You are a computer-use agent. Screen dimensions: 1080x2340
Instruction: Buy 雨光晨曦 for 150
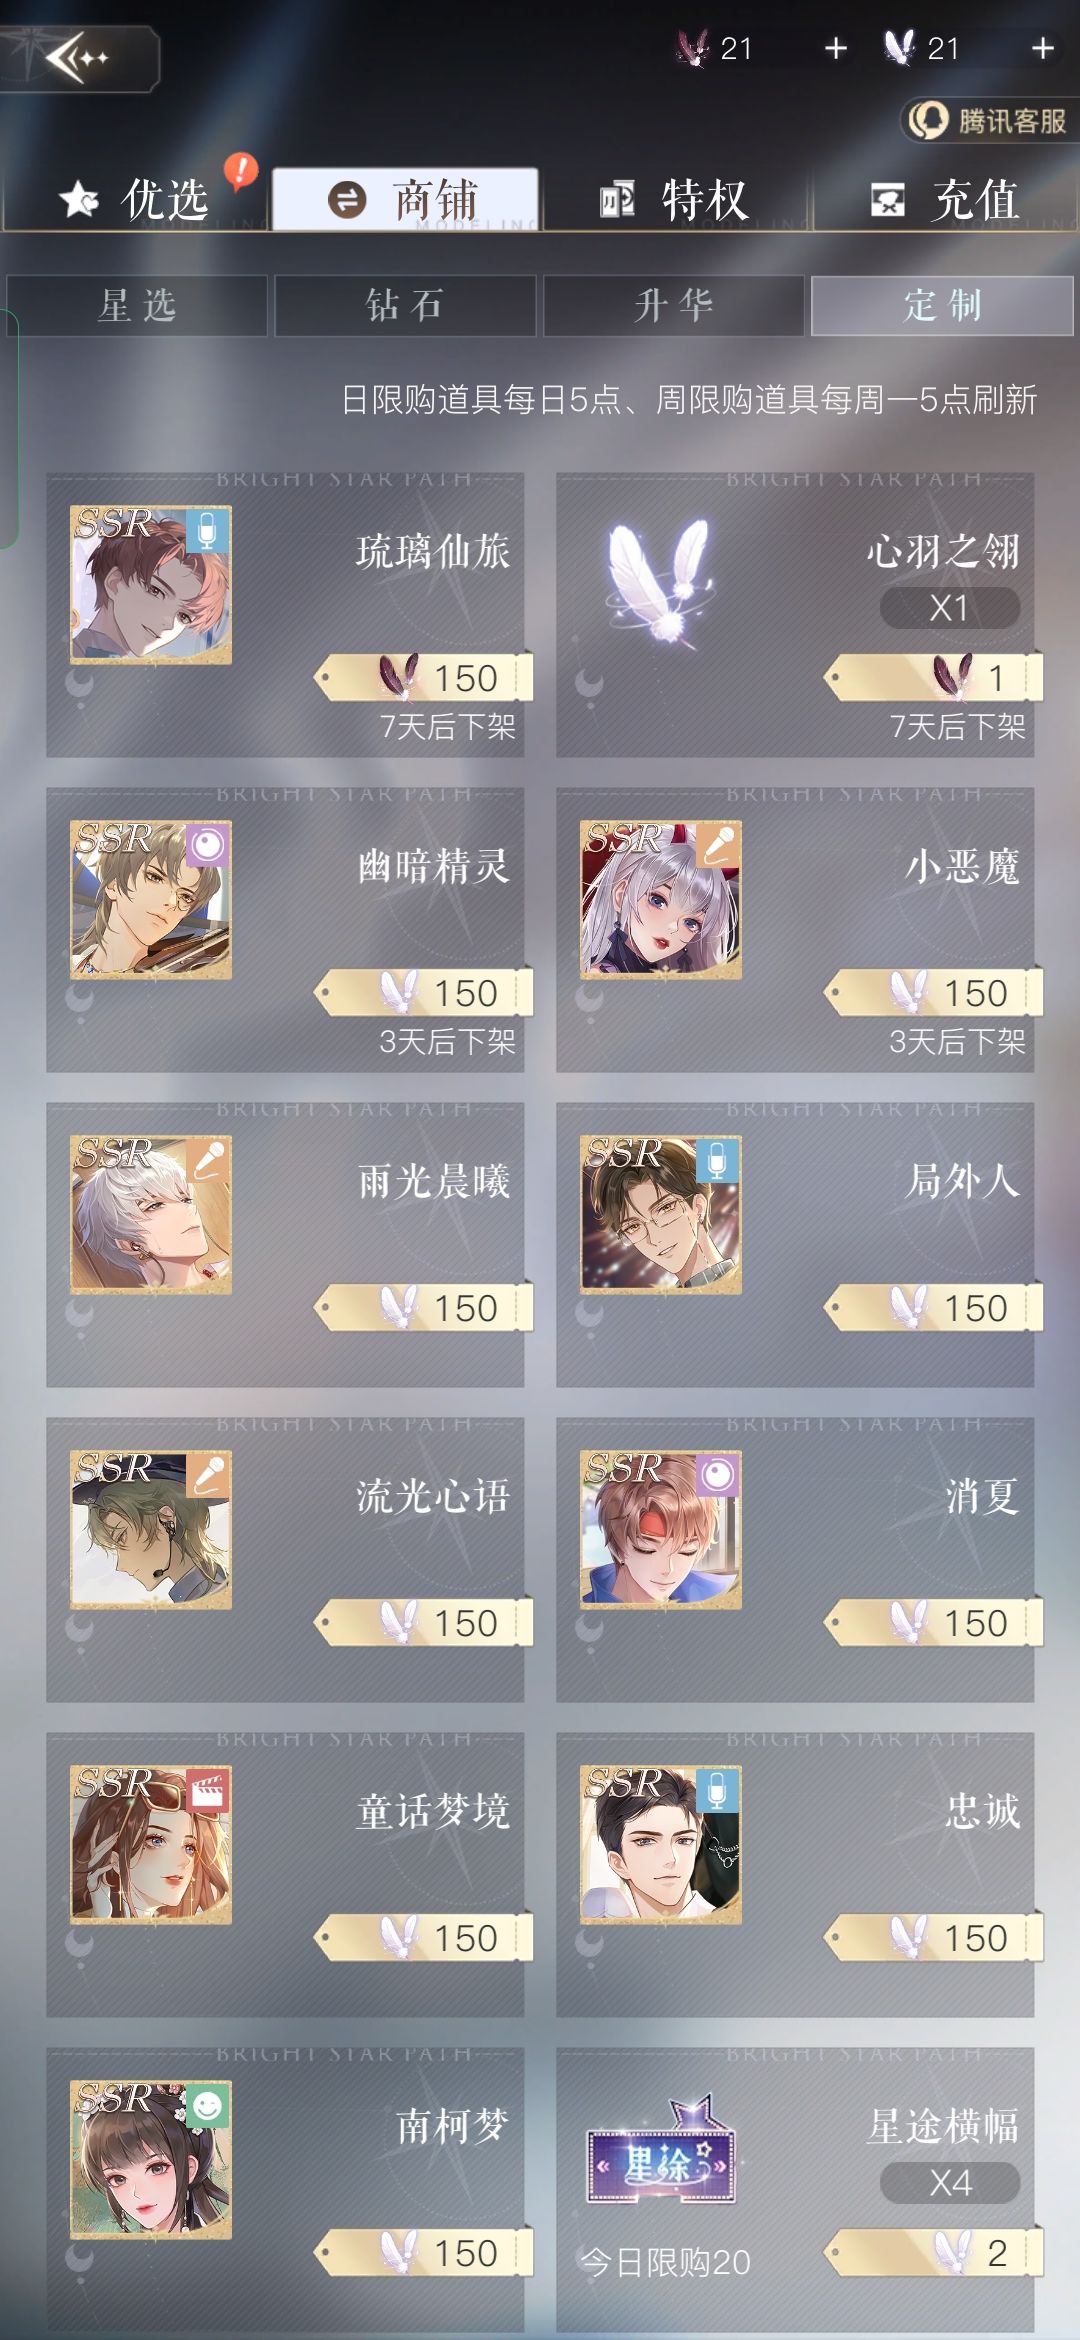pos(424,1308)
